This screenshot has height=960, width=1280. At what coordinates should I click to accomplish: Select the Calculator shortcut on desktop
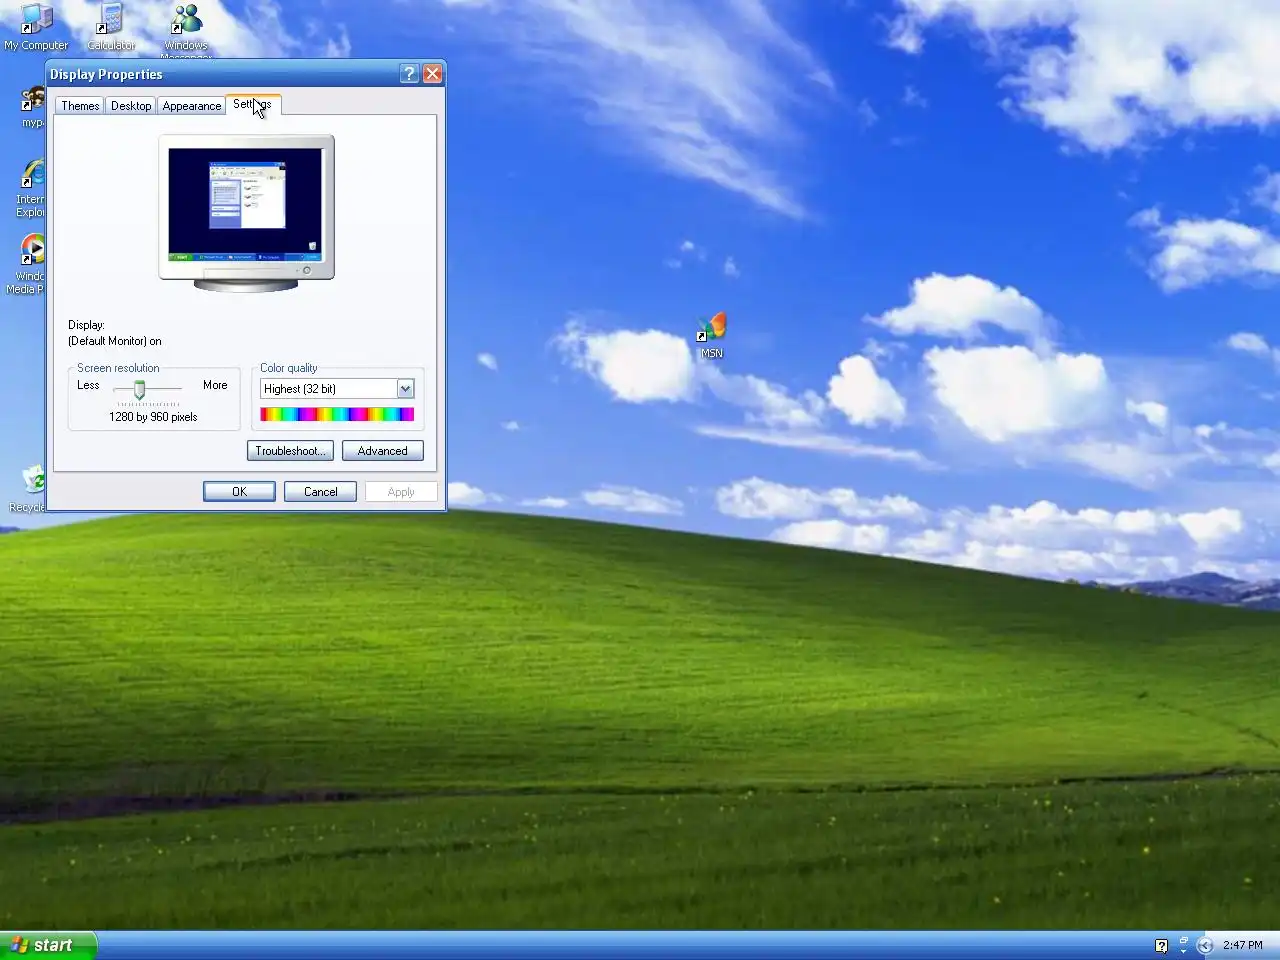pyautogui.click(x=111, y=26)
